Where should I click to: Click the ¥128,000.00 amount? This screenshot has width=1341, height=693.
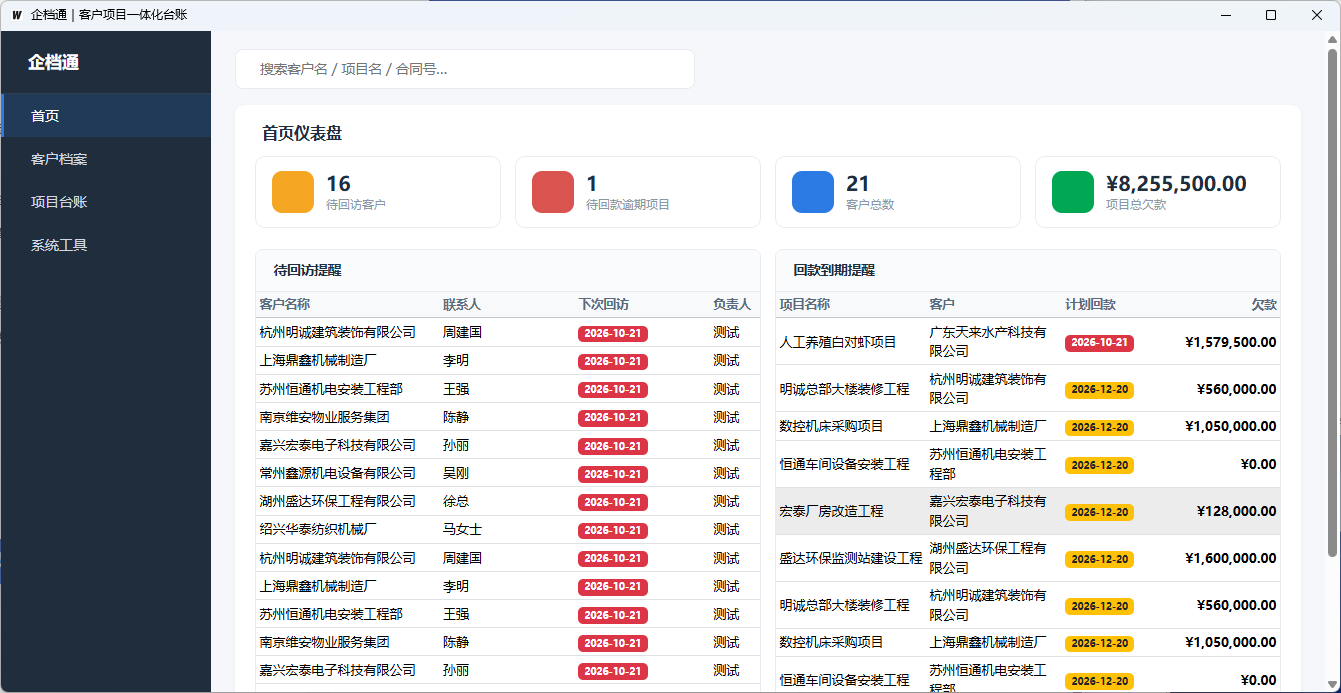(x=1236, y=511)
